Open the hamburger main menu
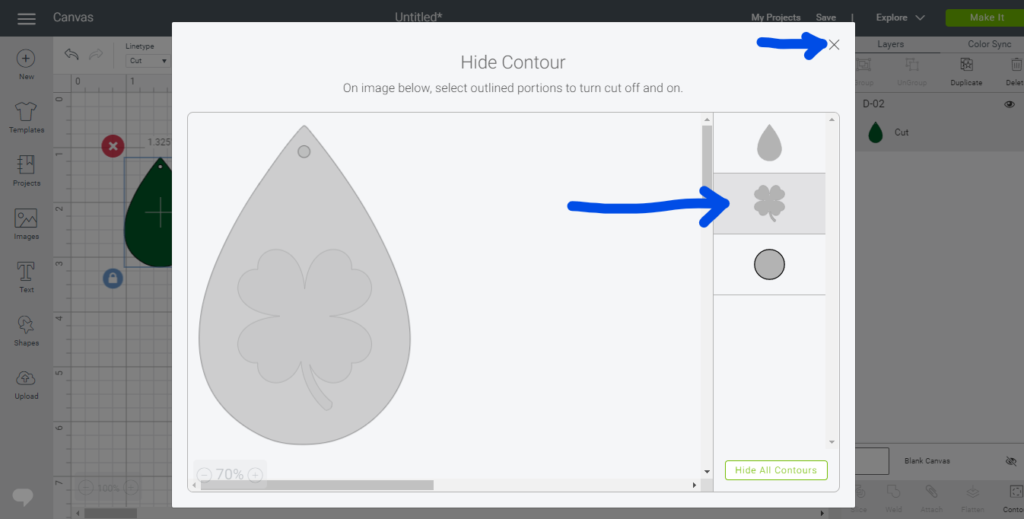1024x519 pixels. pyautogui.click(x=26, y=18)
